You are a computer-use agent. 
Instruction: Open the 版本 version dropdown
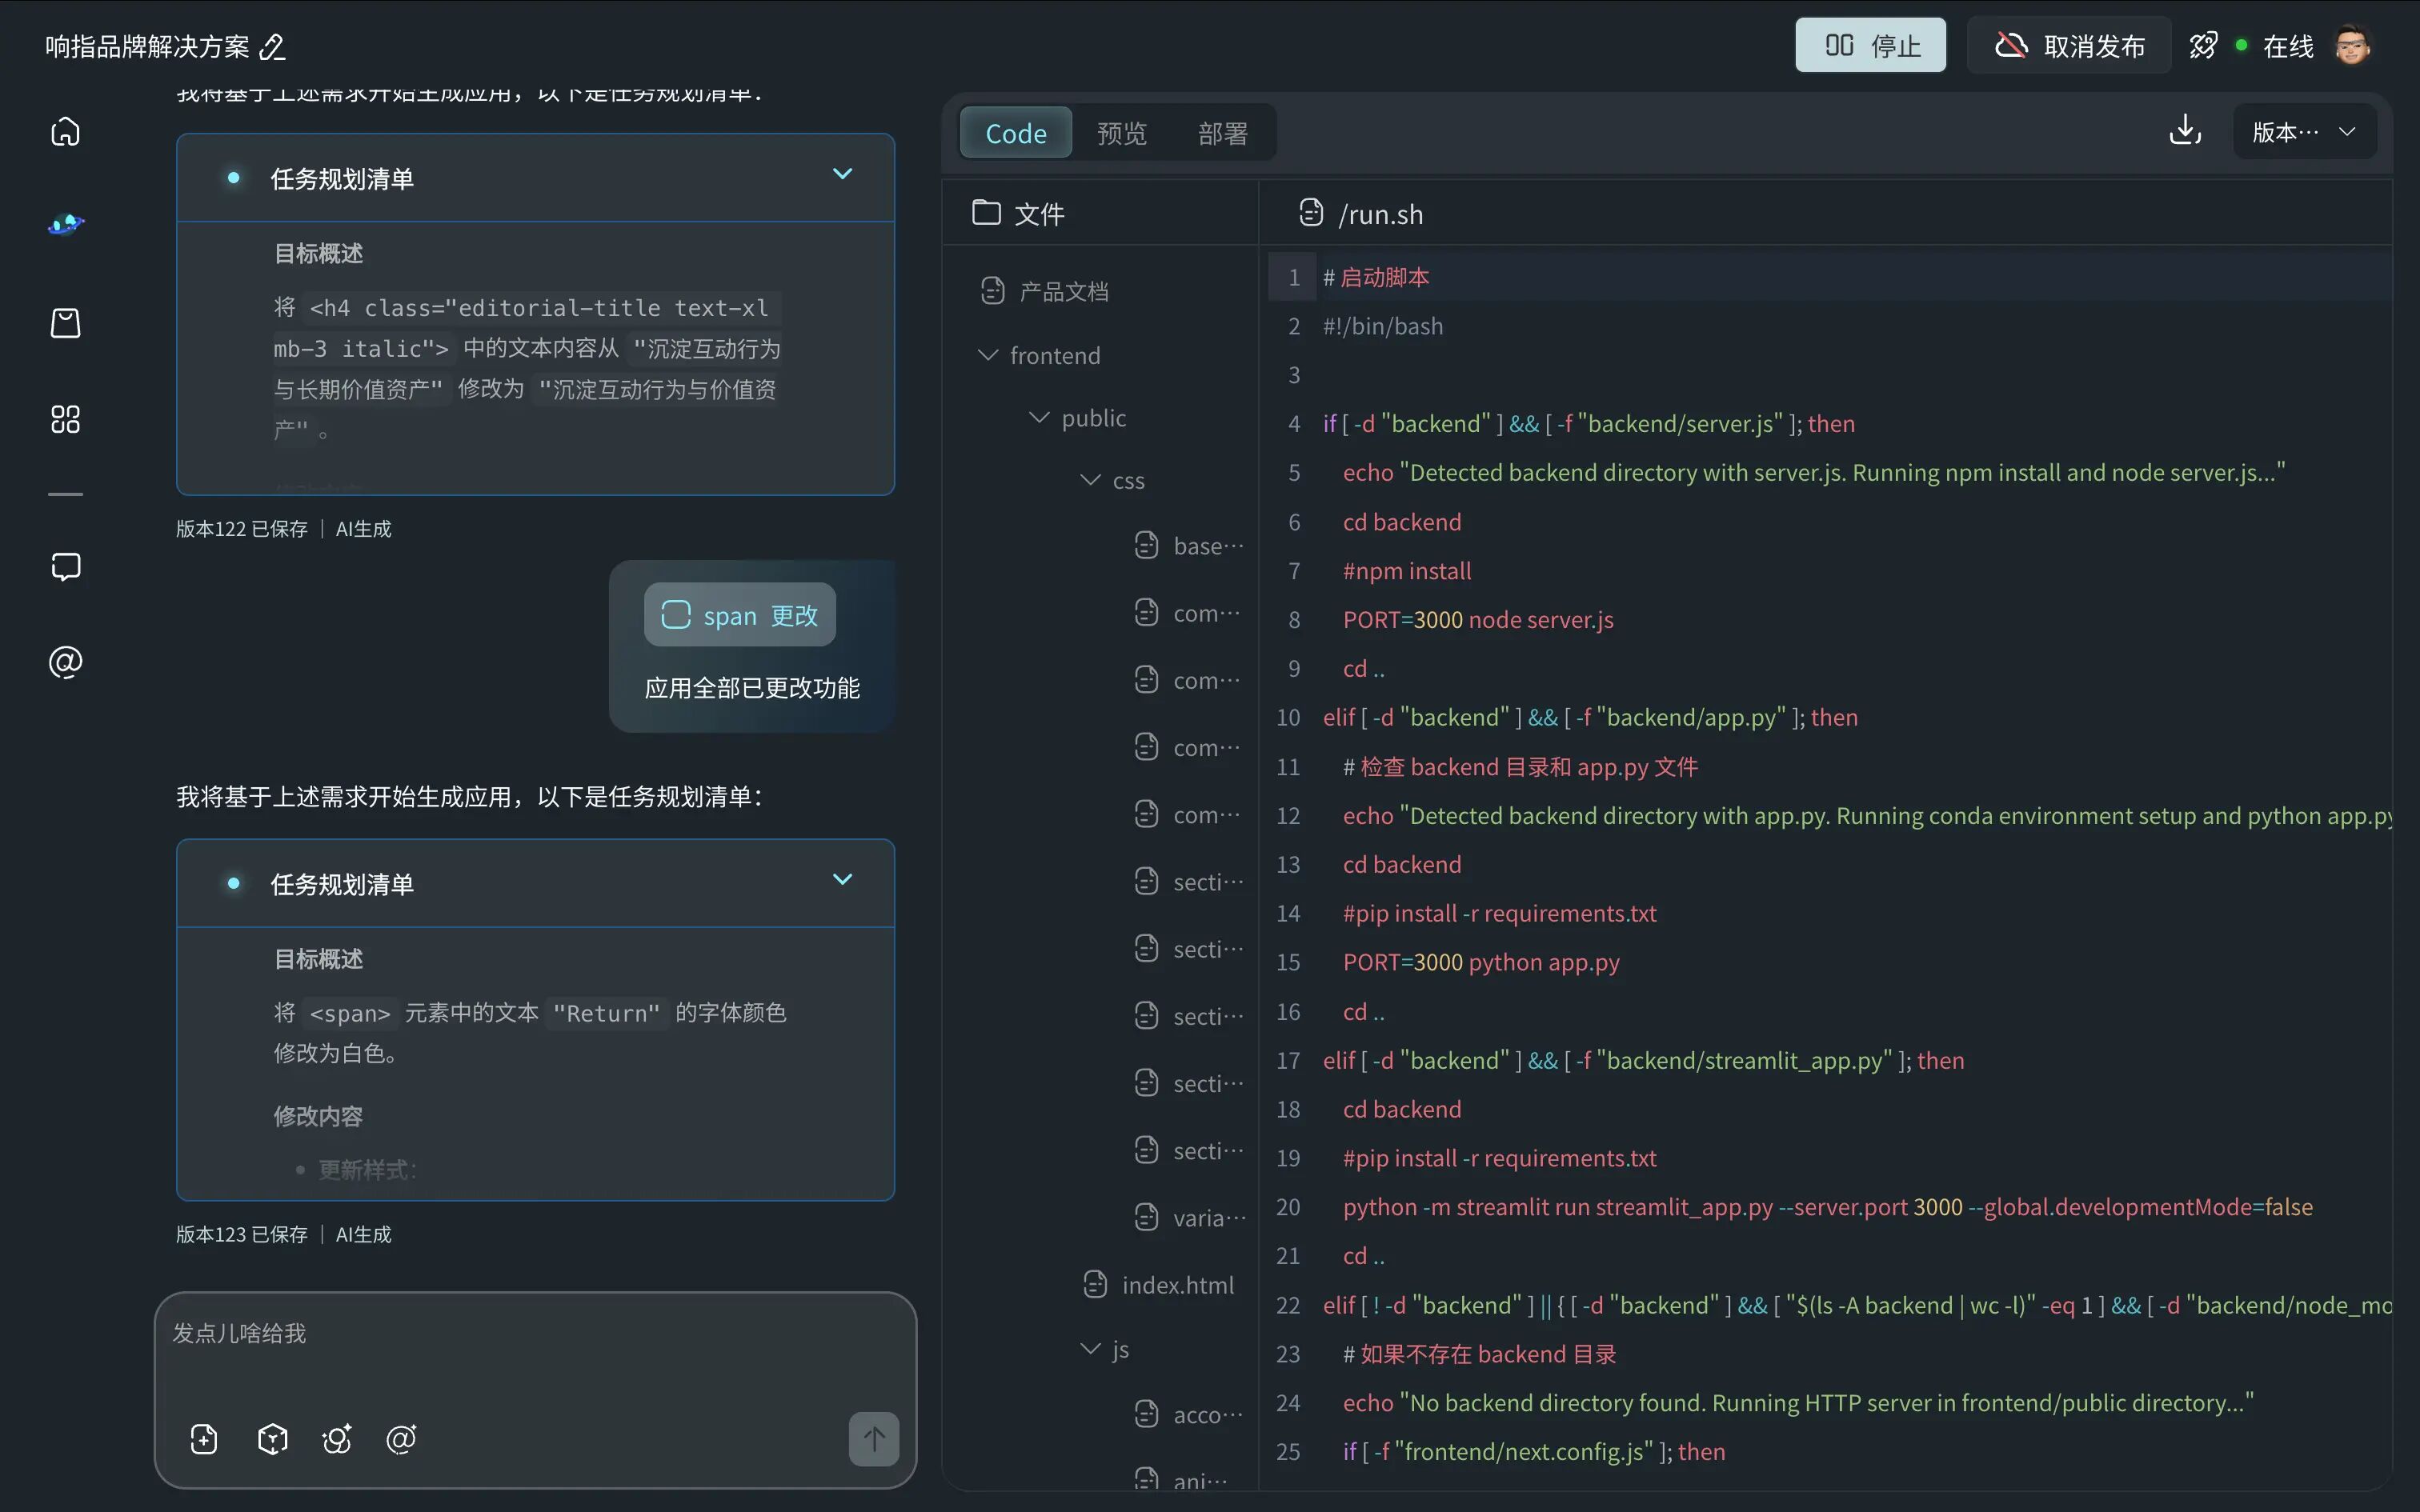[x=2304, y=131]
